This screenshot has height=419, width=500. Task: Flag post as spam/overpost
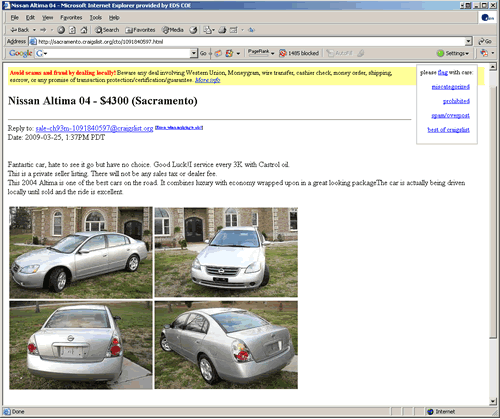[451, 115]
